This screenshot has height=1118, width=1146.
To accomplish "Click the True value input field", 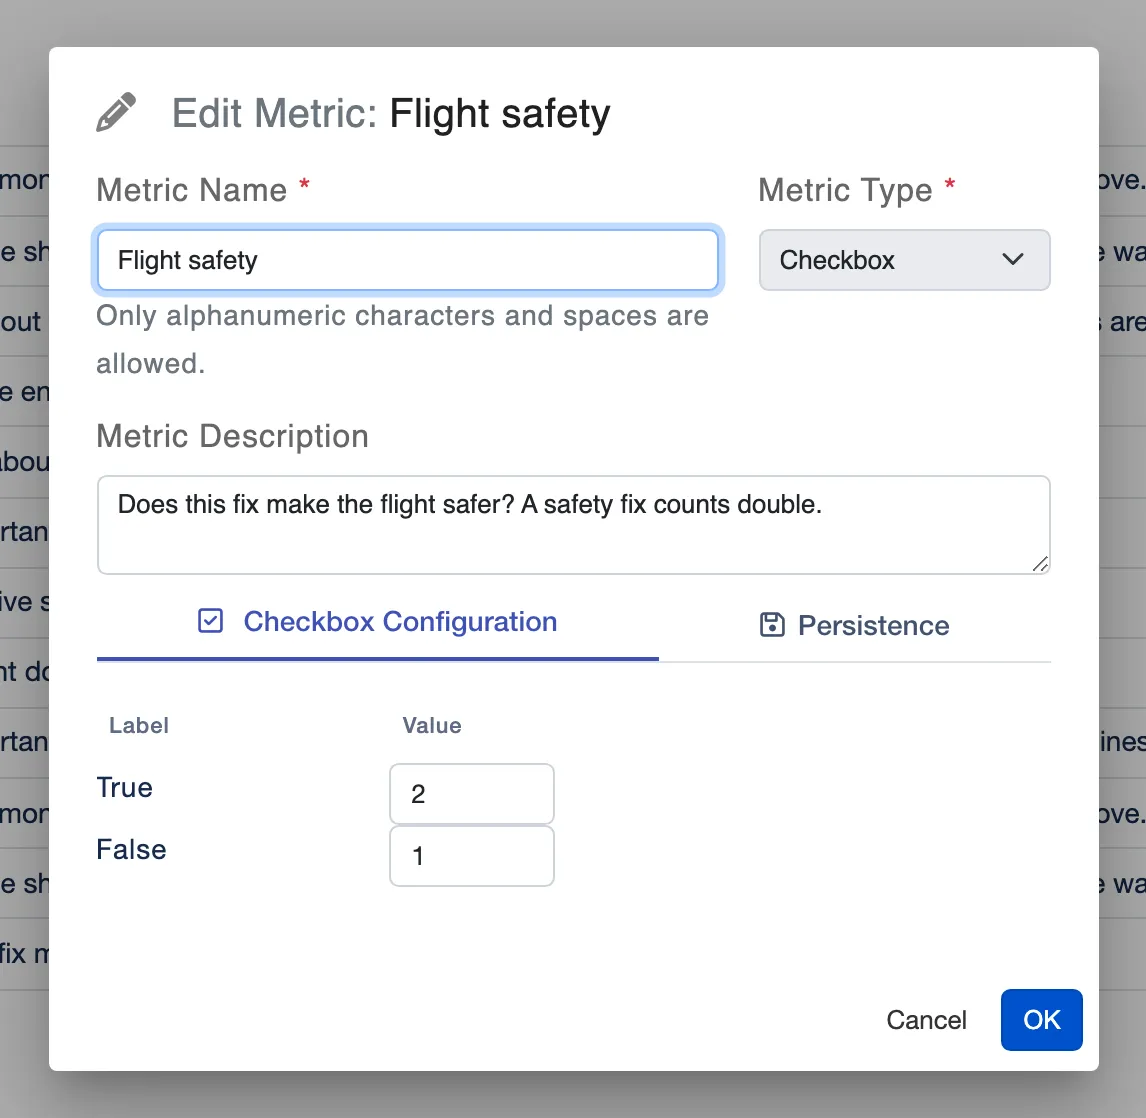I will click(472, 794).
